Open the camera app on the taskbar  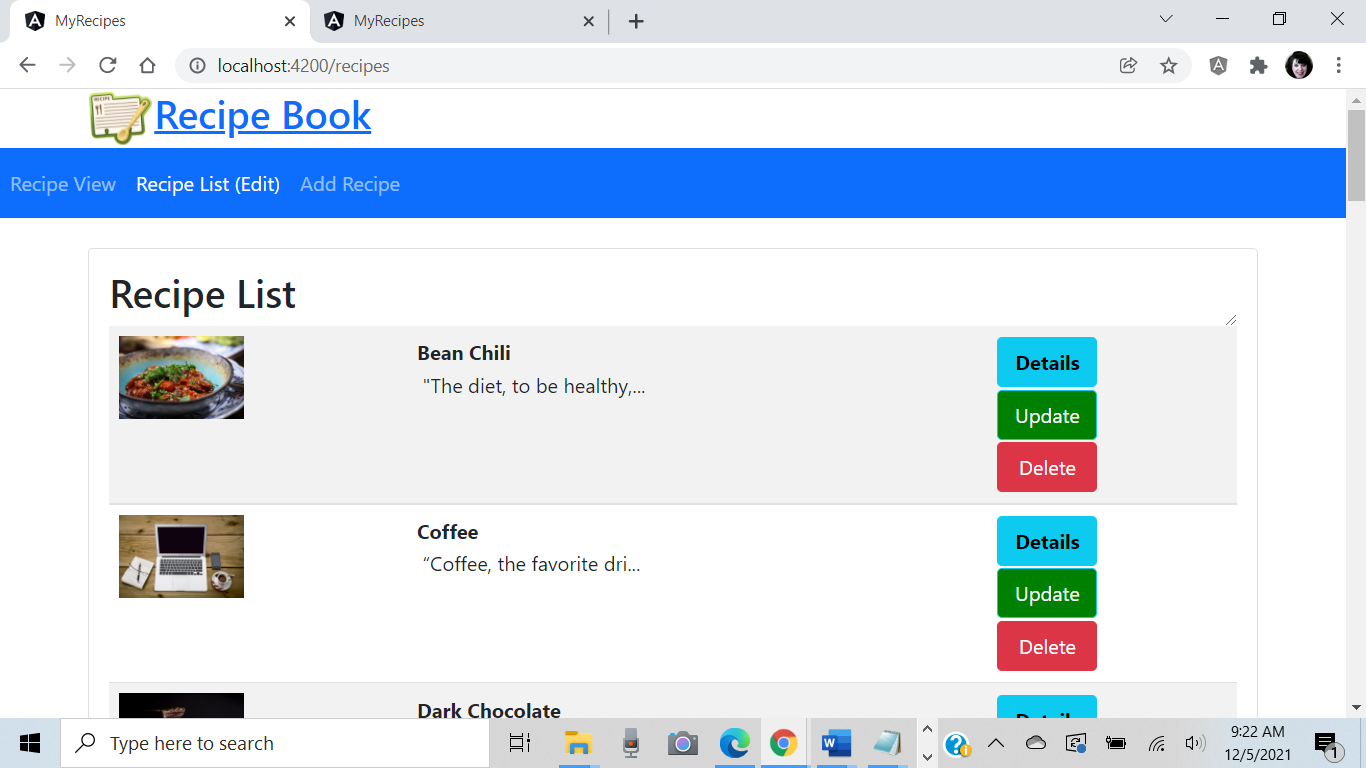(x=682, y=743)
